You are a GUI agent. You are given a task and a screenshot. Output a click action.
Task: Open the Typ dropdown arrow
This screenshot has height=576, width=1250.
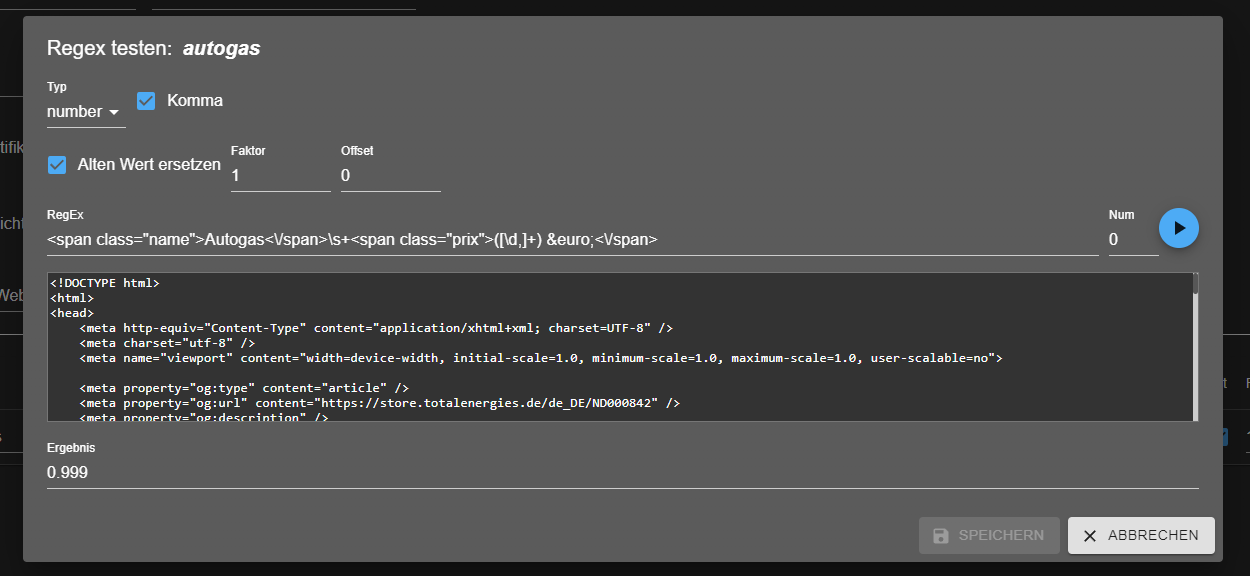tap(114, 112)
